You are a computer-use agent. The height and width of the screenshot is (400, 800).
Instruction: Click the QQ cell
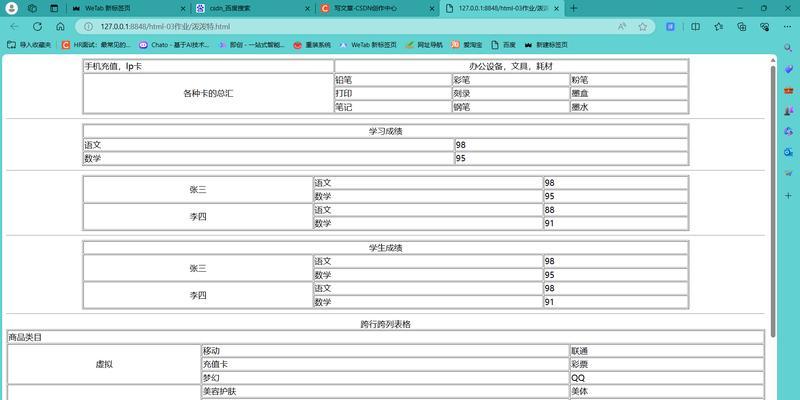point(667,378)
